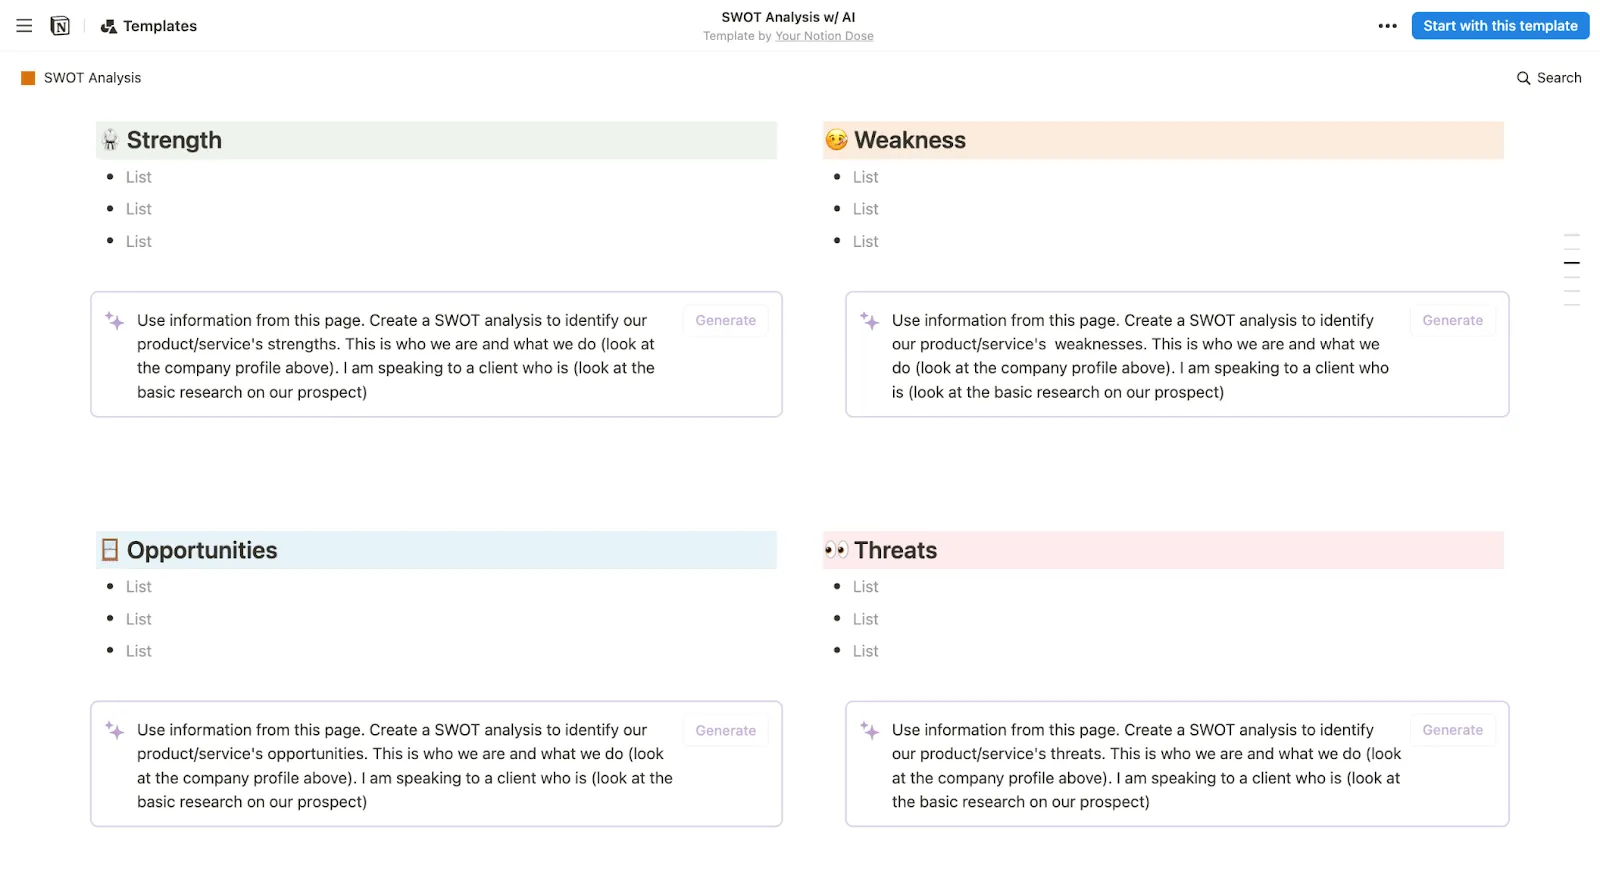Click the orange SWOT Analysis page icon

coord(28,78)
